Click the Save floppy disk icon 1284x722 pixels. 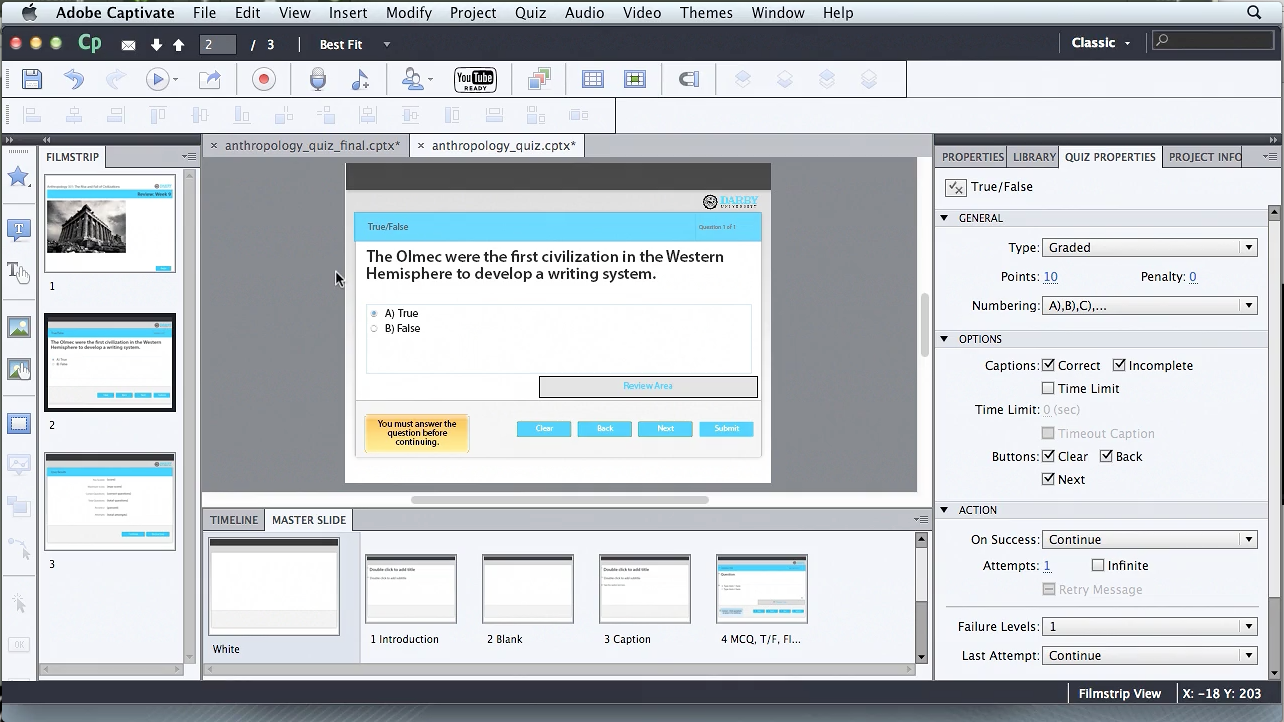[x=32, y=80]
